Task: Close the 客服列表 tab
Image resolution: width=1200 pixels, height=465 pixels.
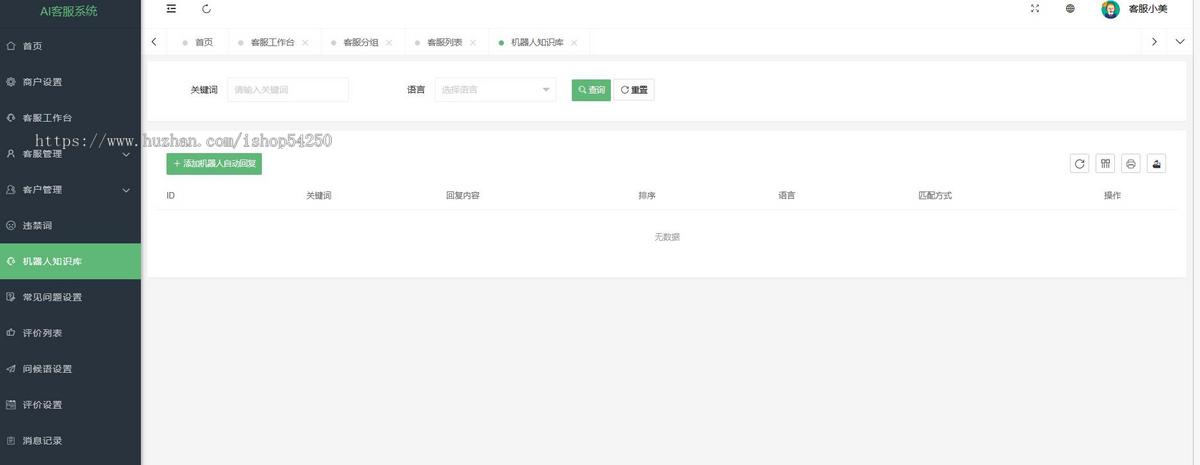Action: pyautogui.click(x=473, y=43)
